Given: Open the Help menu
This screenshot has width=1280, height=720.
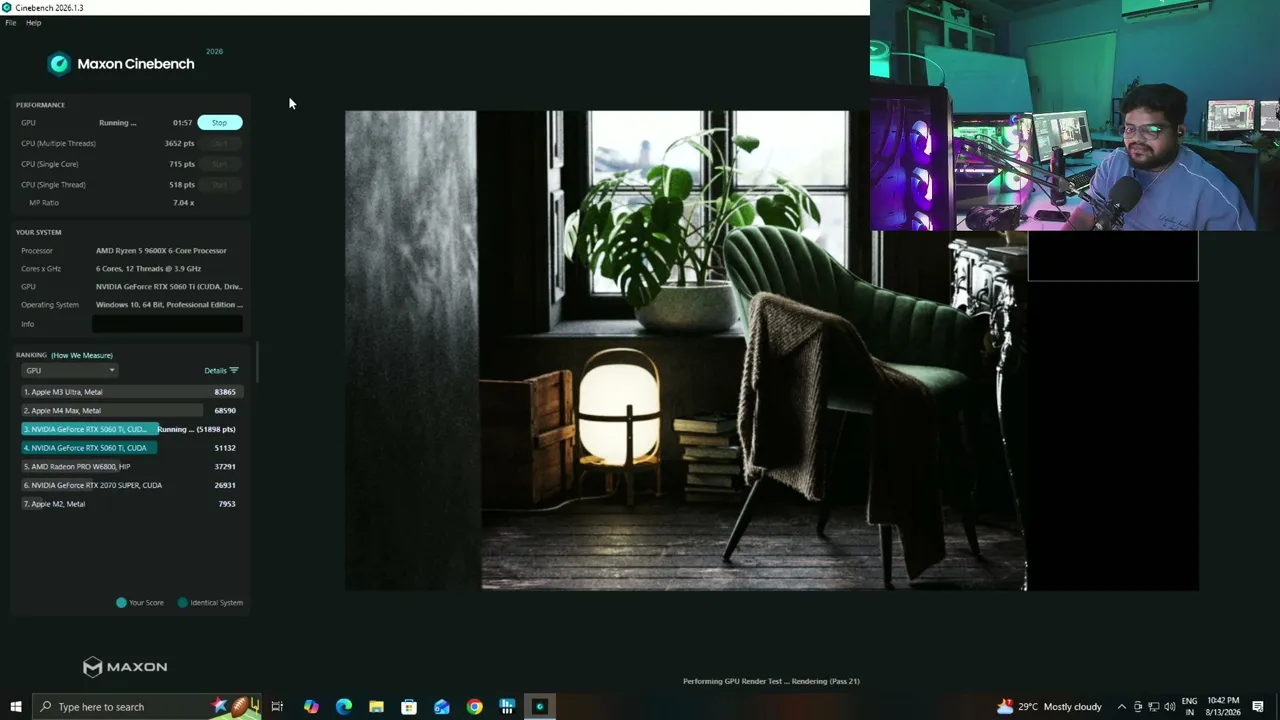Looking at the screenshot, I should click(33, 23).
